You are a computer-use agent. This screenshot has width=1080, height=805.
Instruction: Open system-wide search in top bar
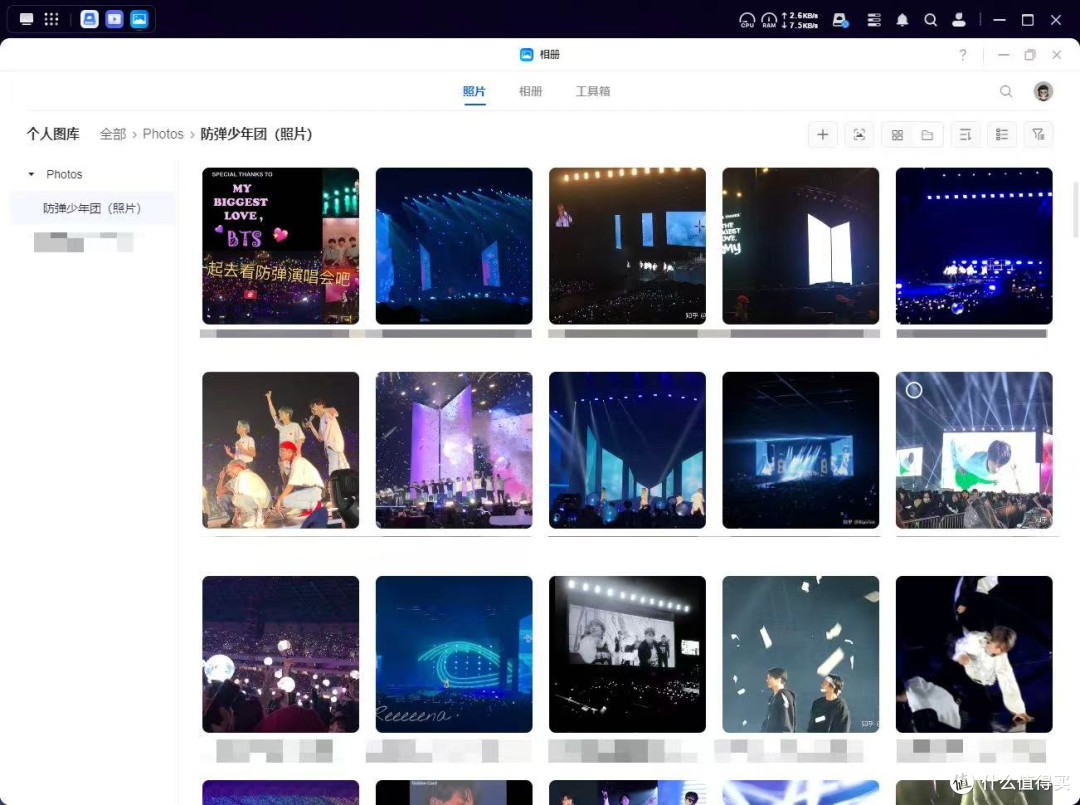931,20
